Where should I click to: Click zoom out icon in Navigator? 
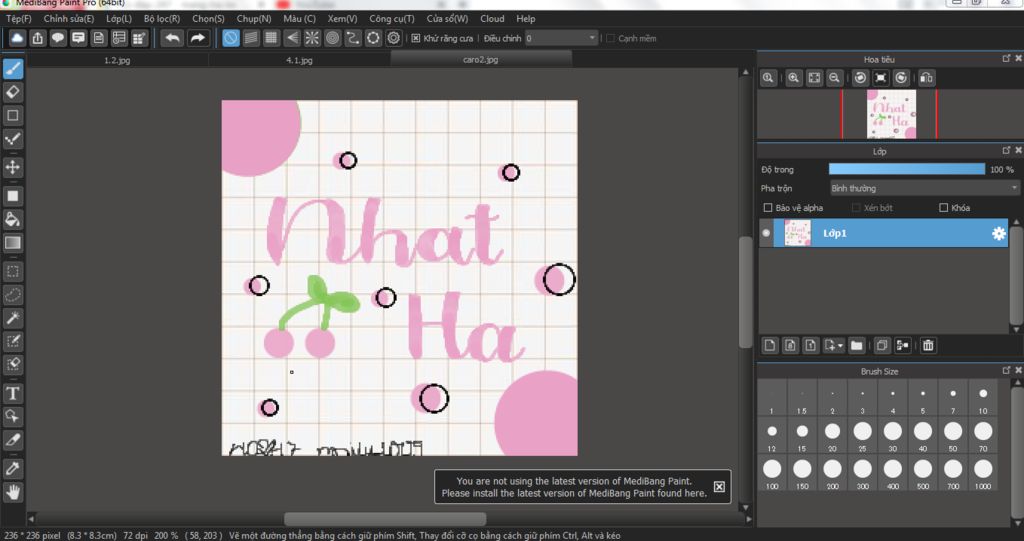coord(834,78)
